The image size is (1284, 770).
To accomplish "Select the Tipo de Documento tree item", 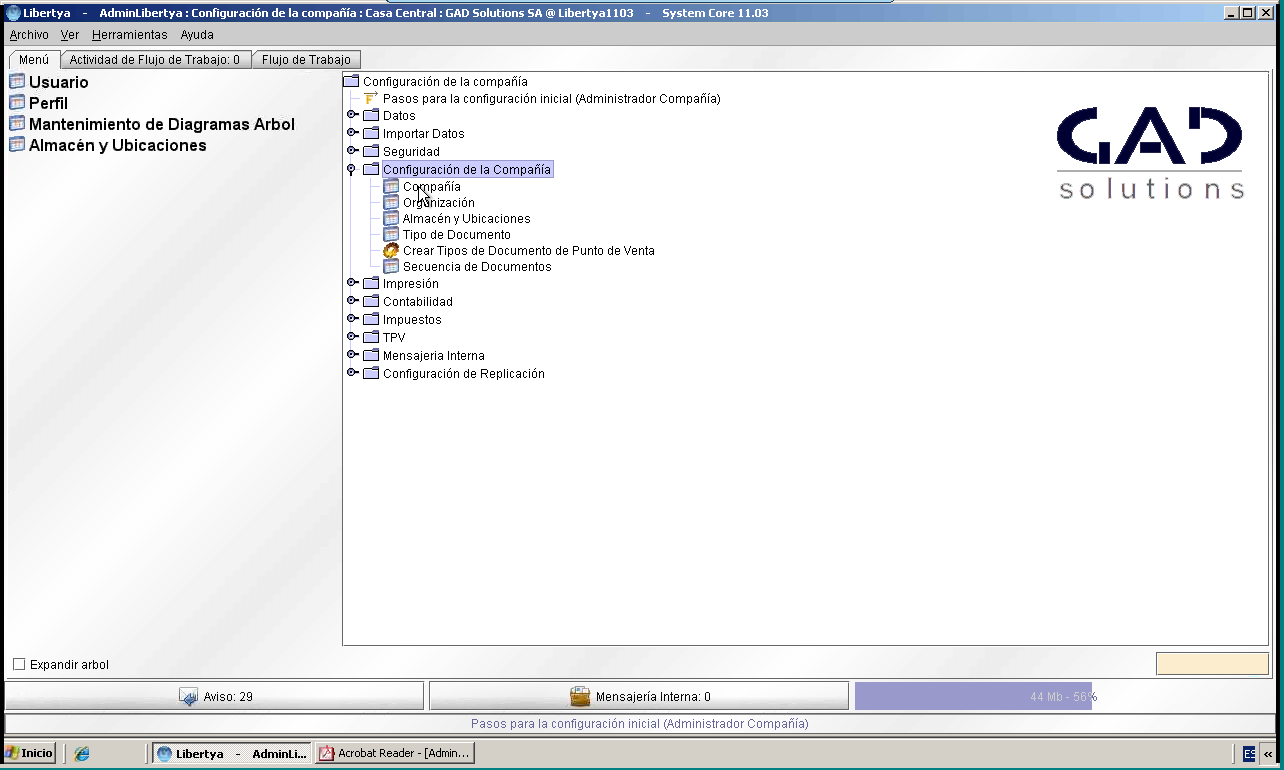I will (456, 234).
